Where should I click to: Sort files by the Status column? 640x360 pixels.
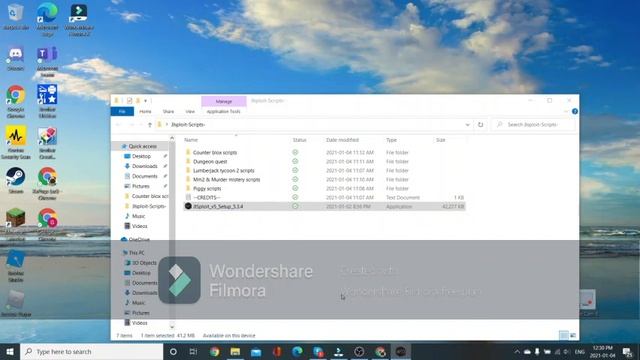click(299, 140)
